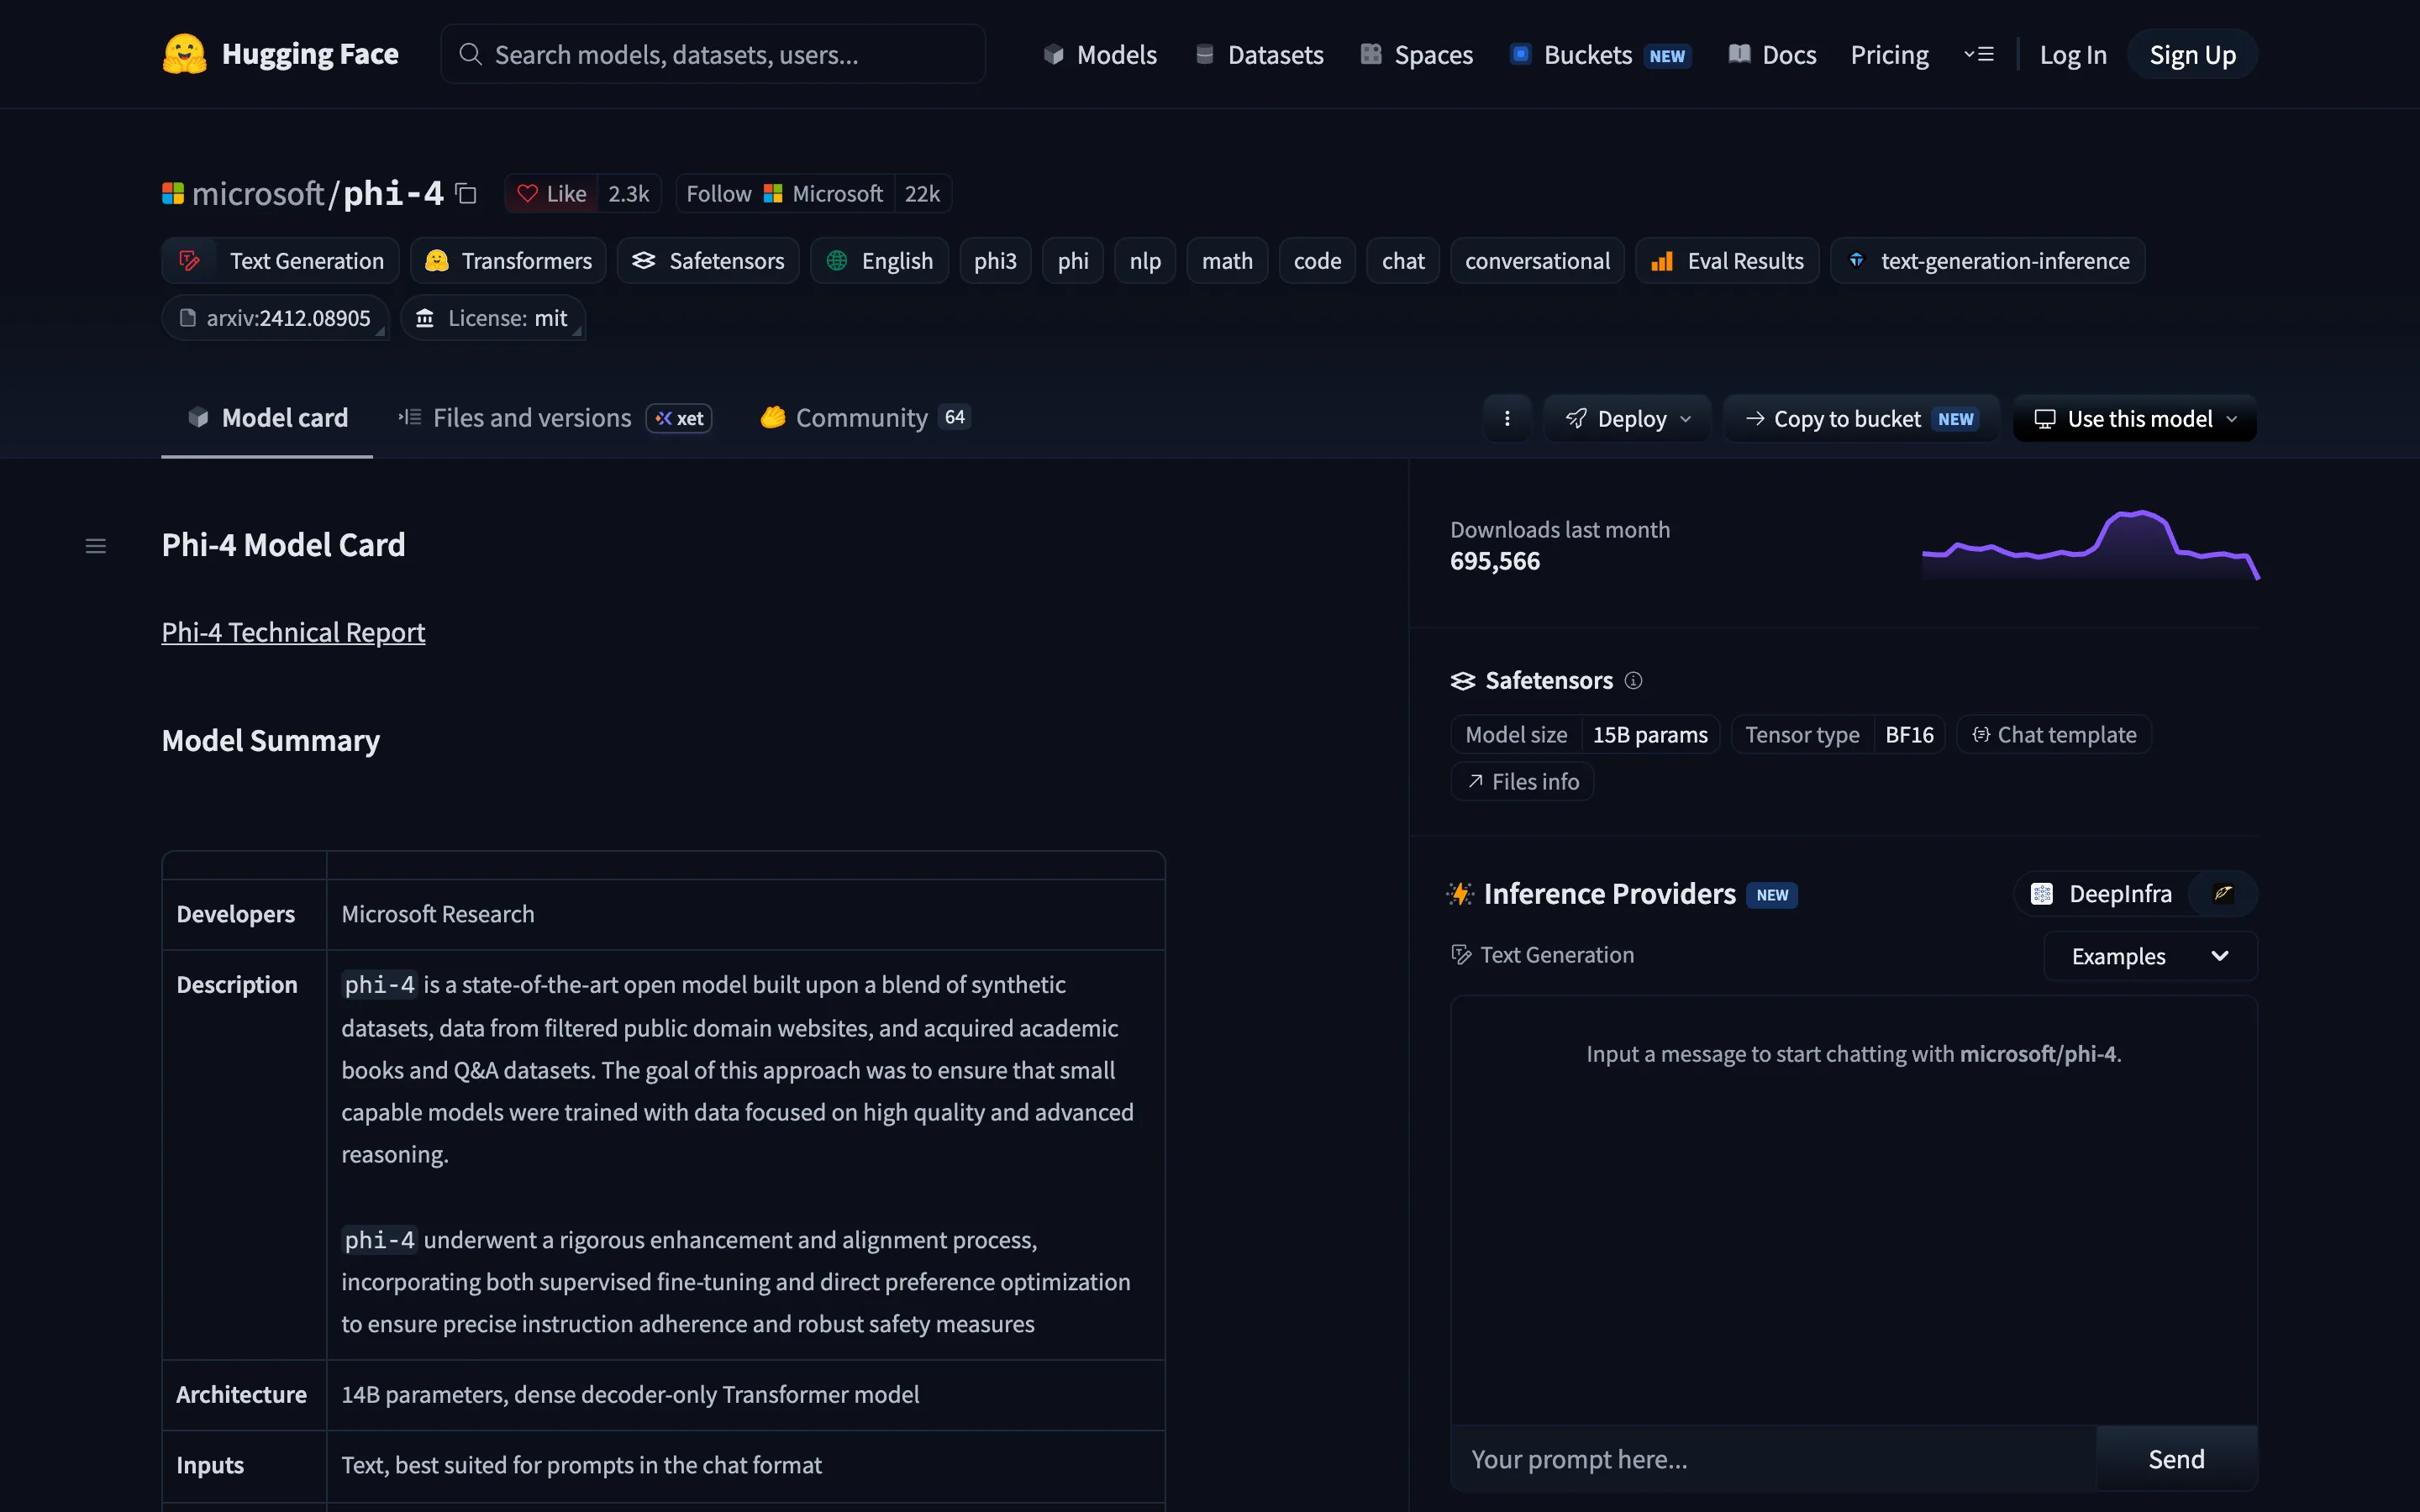Open Files info link

pyautogui.click(x=1522, y=781)
